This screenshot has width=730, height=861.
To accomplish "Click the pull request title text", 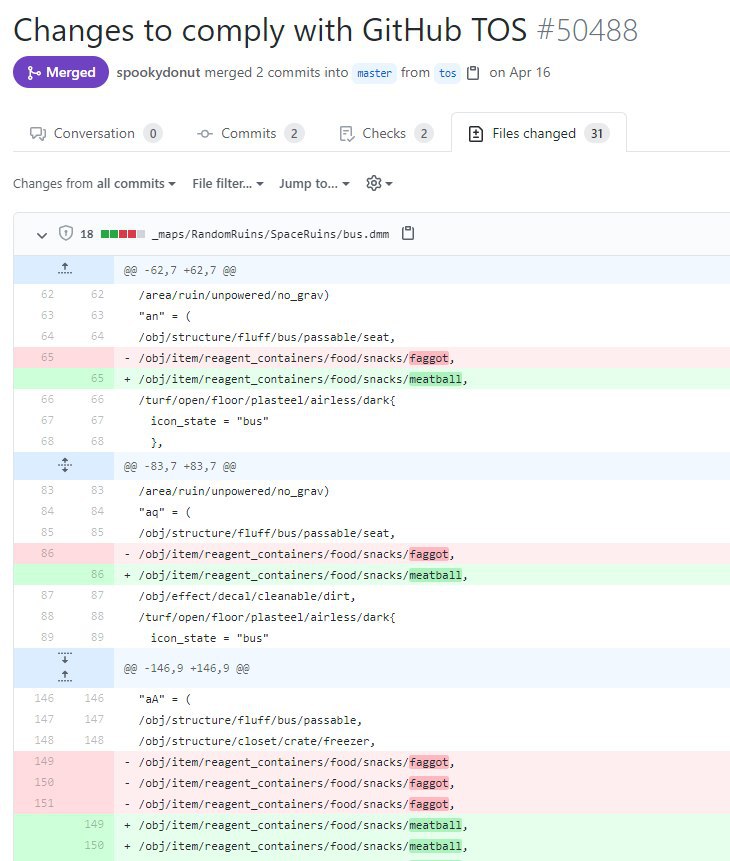I will coord(270,30).
